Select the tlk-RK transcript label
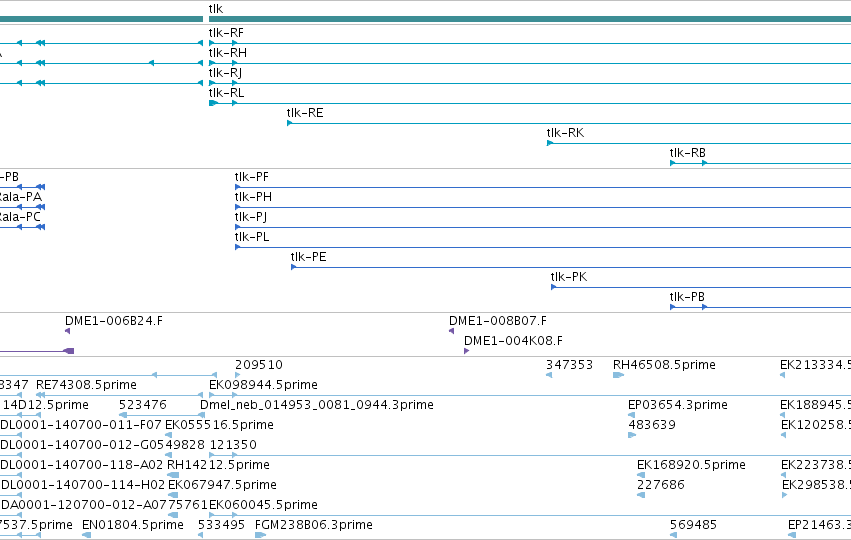The image size is (851, 540). (x=566, y=134)
